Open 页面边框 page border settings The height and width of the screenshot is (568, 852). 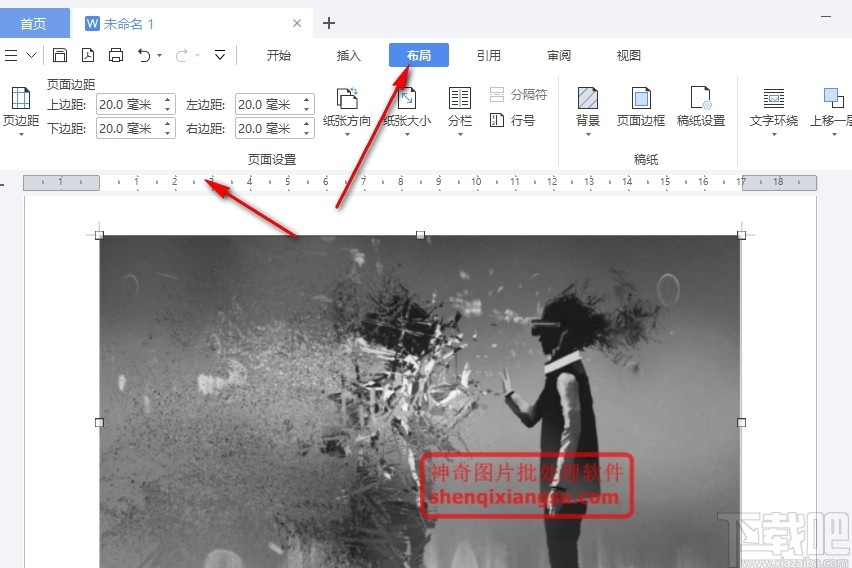click(641, 107)
